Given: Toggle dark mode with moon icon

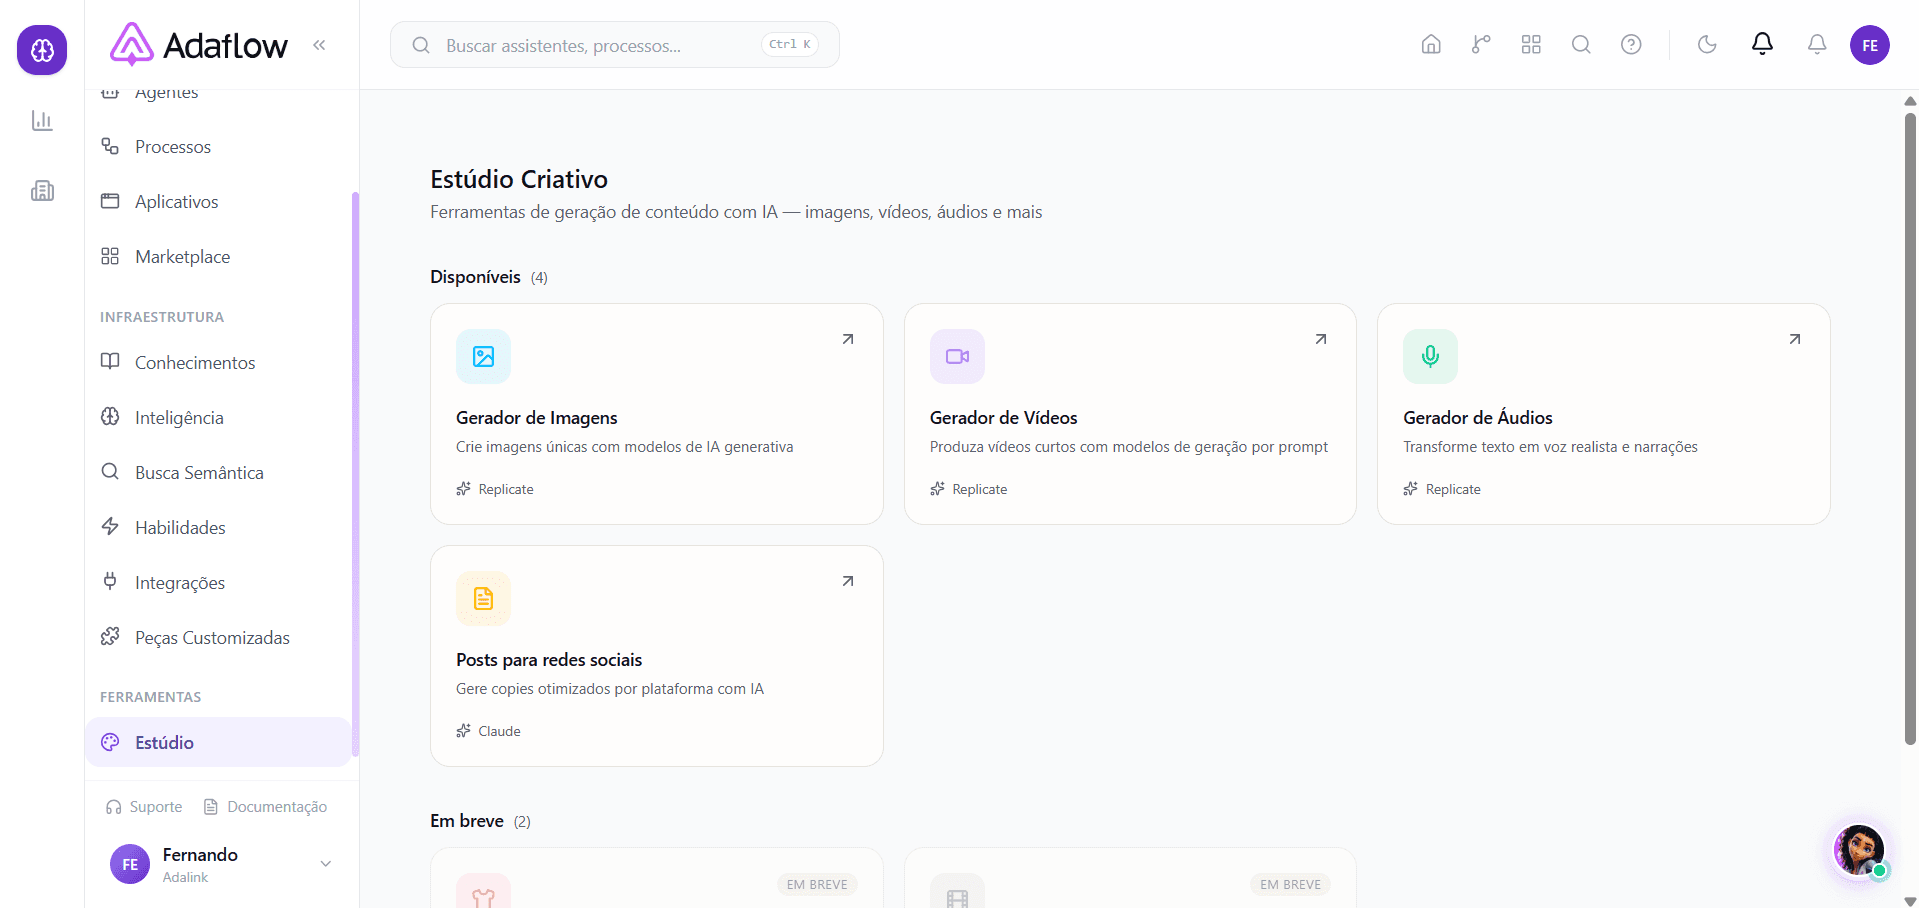Looking at the screenshot, I should (1707, 45).
